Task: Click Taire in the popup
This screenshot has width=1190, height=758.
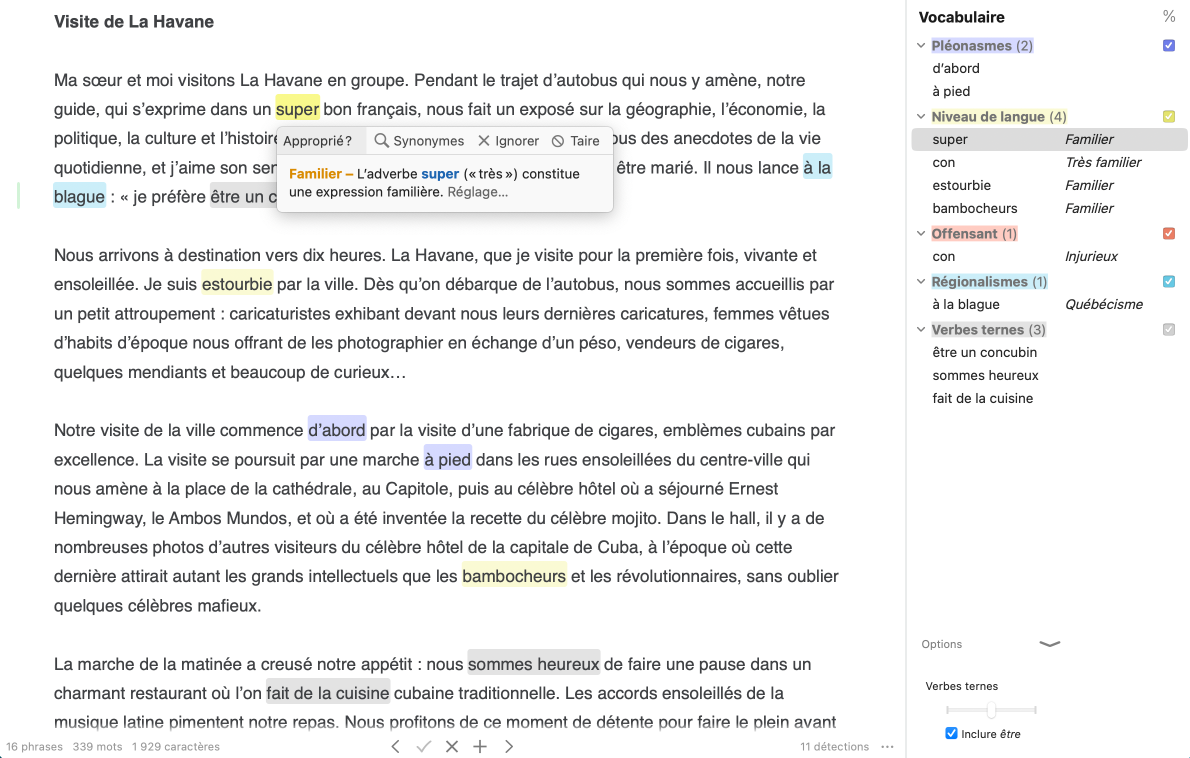Action: pos(575,140)
